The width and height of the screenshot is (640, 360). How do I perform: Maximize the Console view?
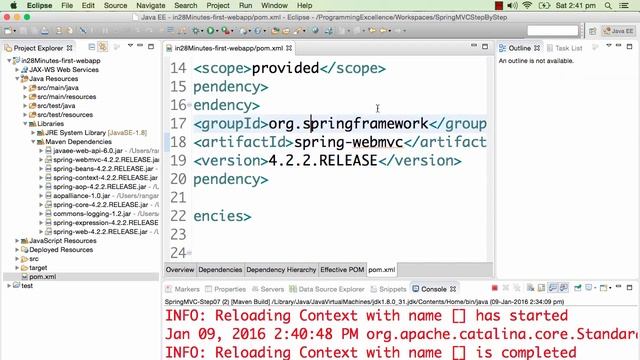[629, 287]
